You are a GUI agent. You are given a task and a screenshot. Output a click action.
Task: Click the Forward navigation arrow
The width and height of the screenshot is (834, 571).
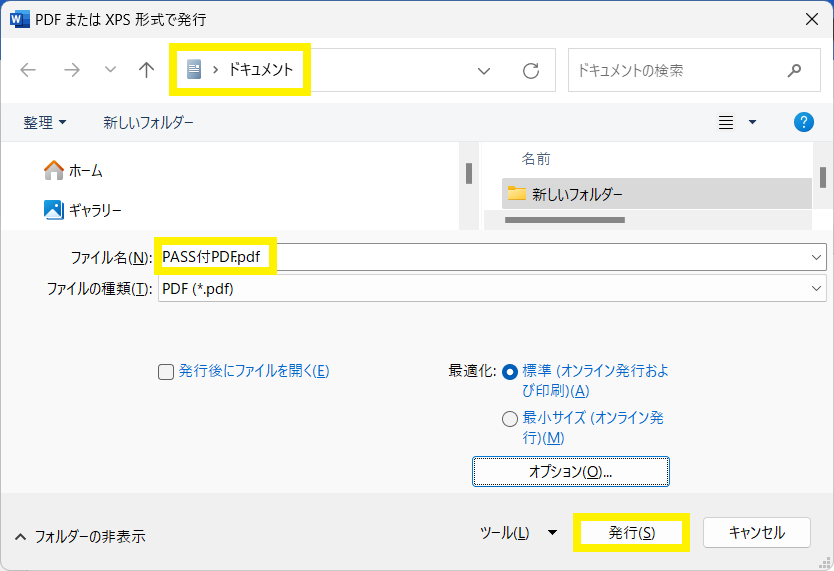click(71, 70)
